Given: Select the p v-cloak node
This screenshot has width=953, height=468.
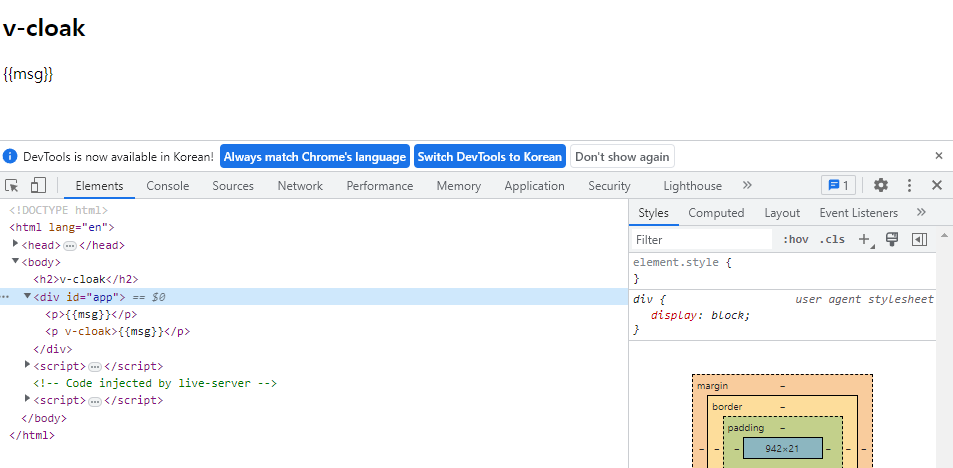Looking at the screenshot, I should click(117, 332).
